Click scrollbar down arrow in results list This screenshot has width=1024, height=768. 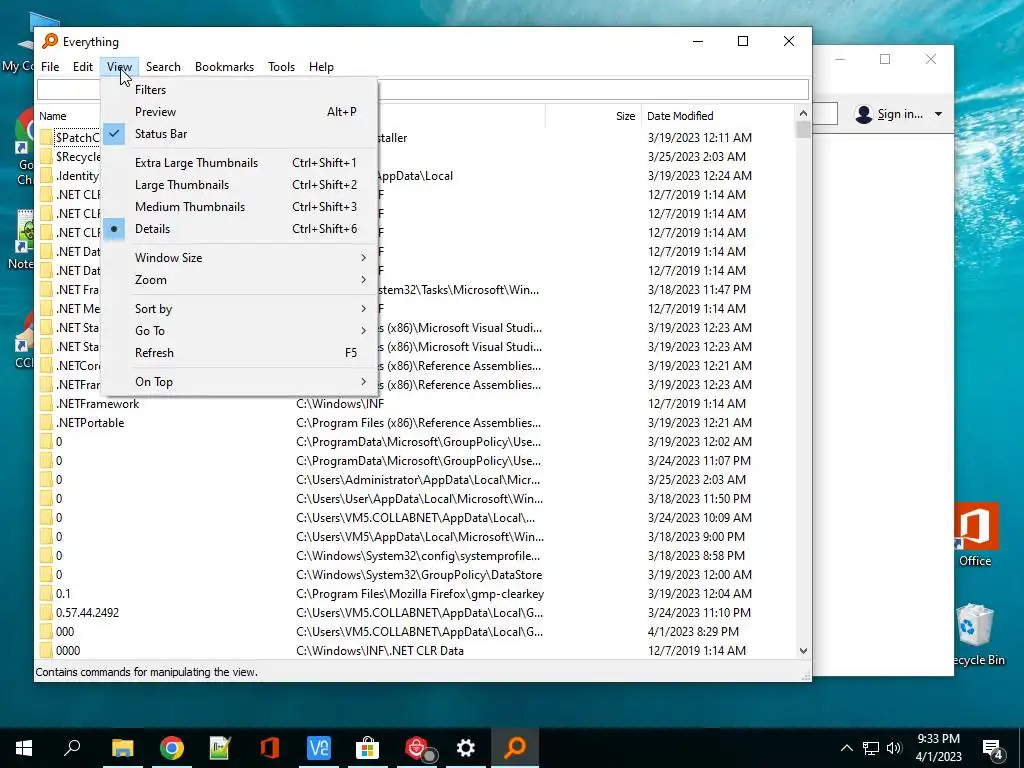pyautogui.click(x=803, y=651)
